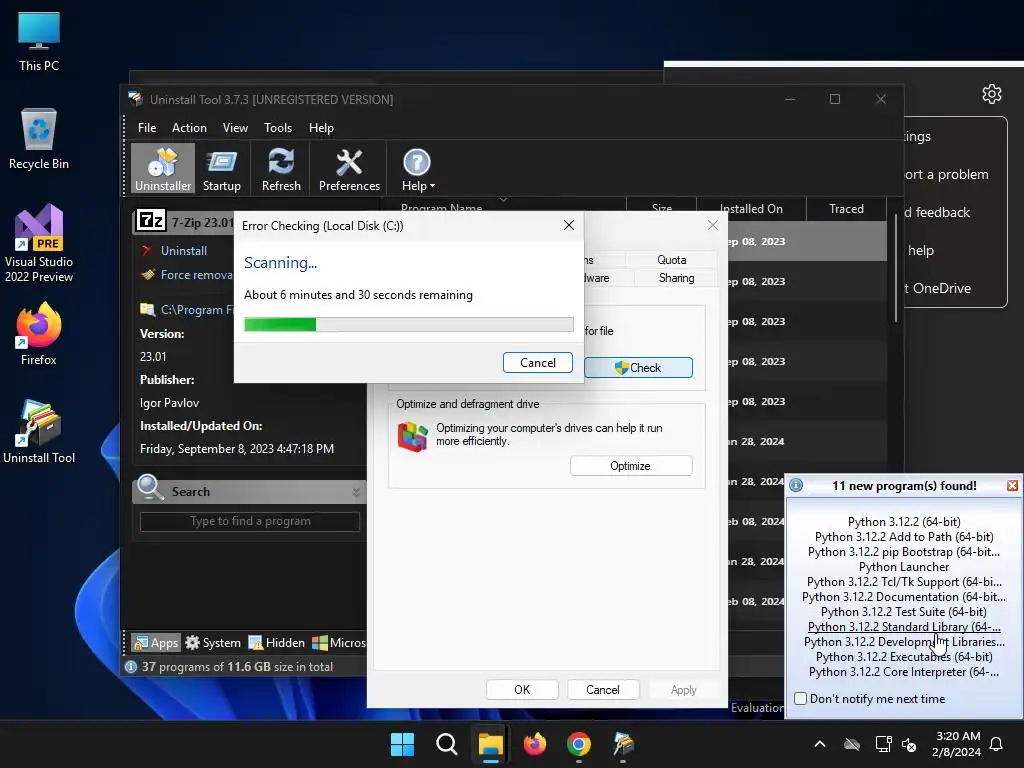This screenshot has height=768, width=1024.
Task: Switch to the Microsoft apps tab
Action: [338, 643]
